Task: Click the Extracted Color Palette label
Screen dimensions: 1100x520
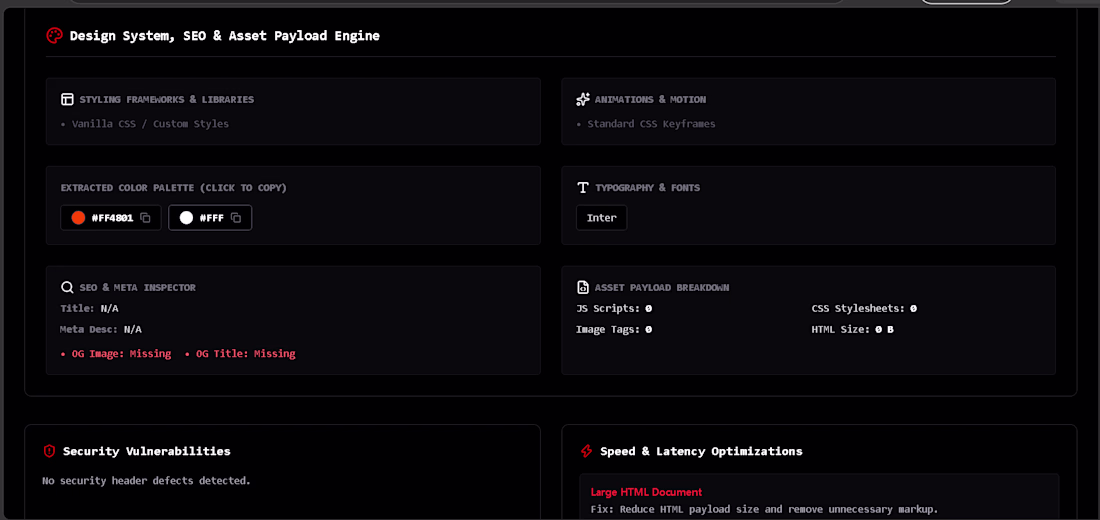Action: click(x=174, y=187)
